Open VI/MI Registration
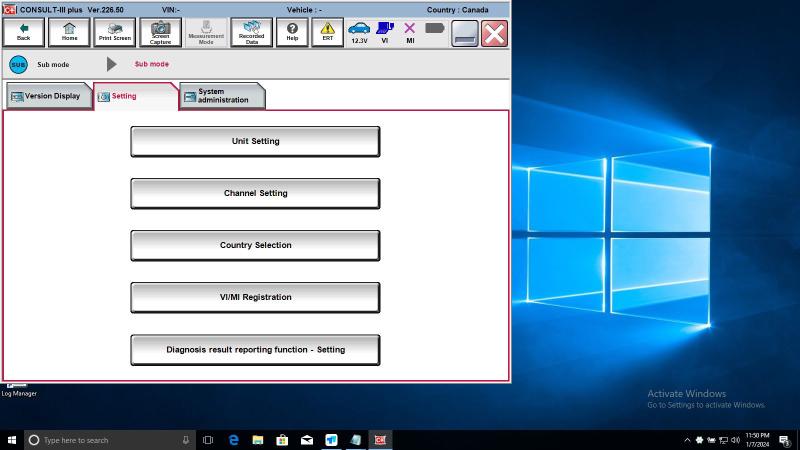This screenshot has width=800, height=450. 255,297
